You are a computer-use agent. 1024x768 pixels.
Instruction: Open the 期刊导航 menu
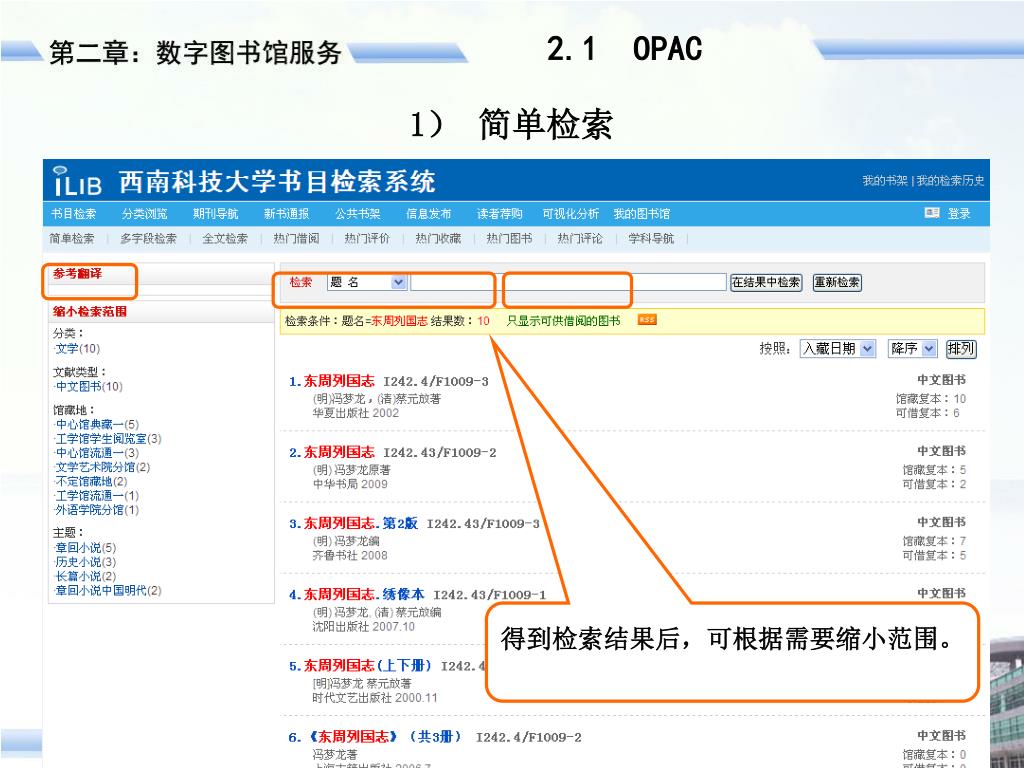point(216,214)
